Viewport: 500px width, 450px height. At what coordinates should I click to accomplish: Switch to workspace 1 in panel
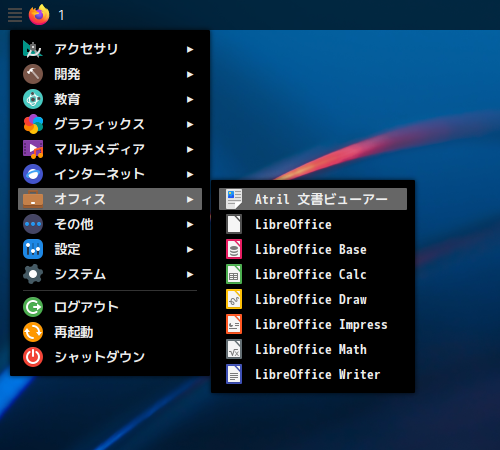point(61,15)
